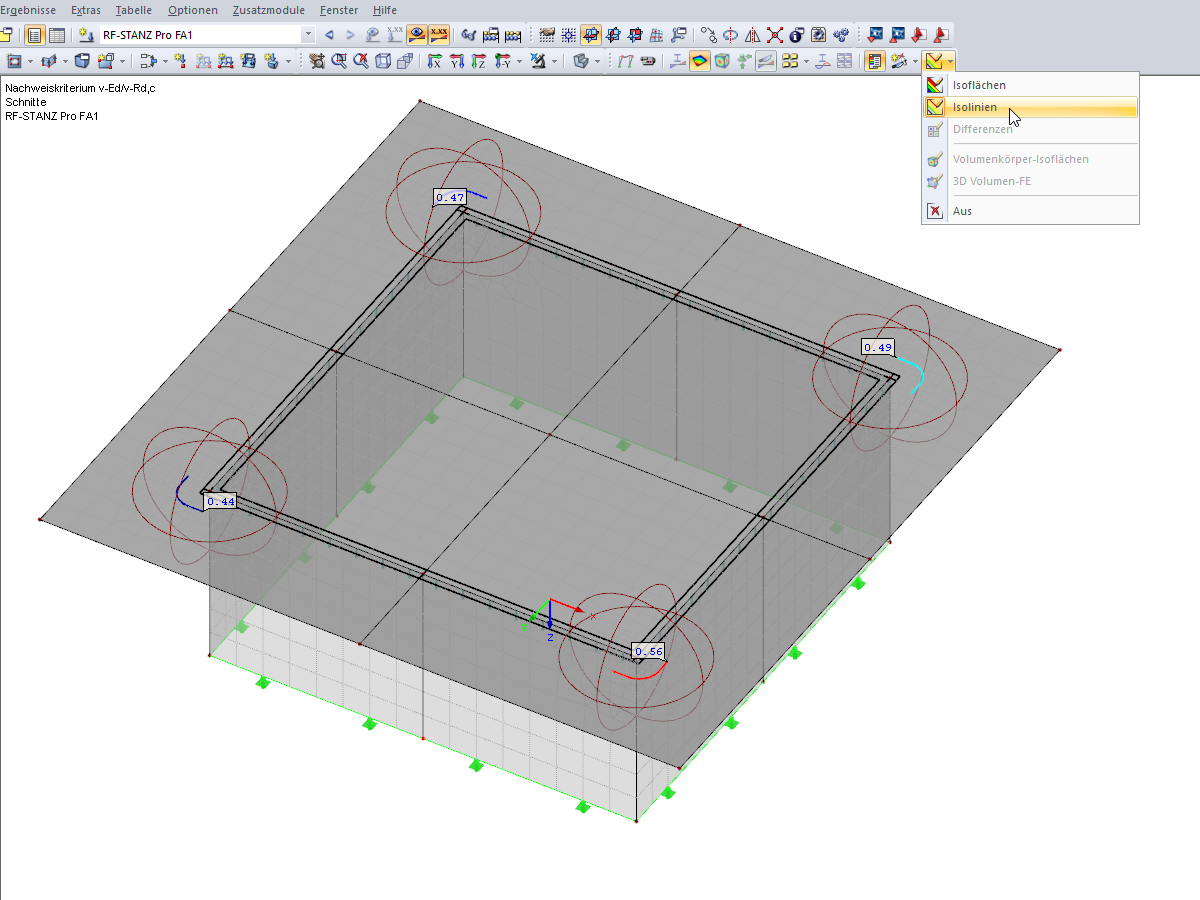Expand the magic wand dropdown arrow
The height and width of the screenshot is (900, 1200).
pyautogui.click(x=915, y=61)
